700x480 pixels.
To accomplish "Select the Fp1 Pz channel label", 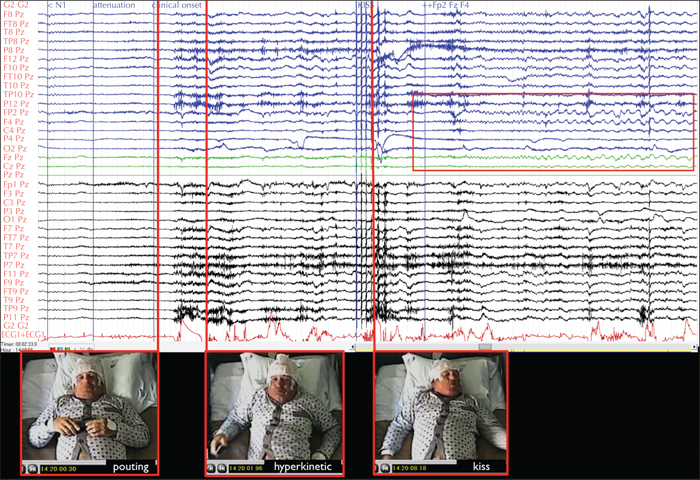I will click(x=16, y=184).
